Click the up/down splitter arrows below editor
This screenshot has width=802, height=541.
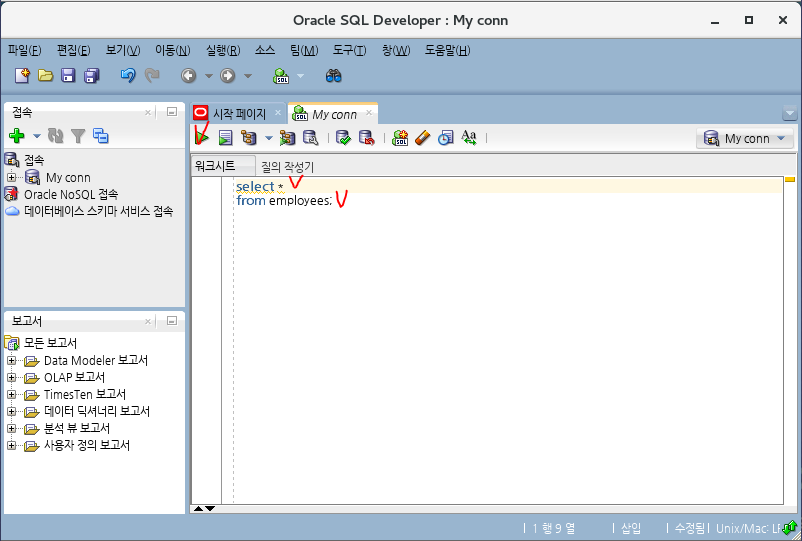(204, 508)
